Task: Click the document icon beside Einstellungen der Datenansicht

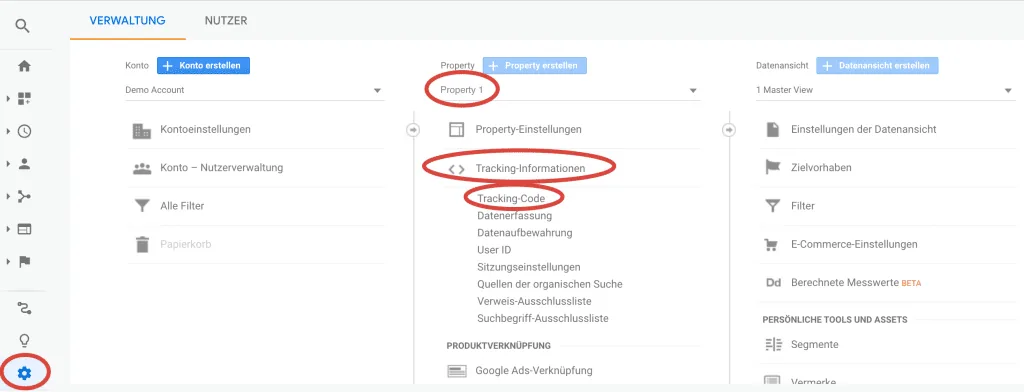Action: pos(773,129)
